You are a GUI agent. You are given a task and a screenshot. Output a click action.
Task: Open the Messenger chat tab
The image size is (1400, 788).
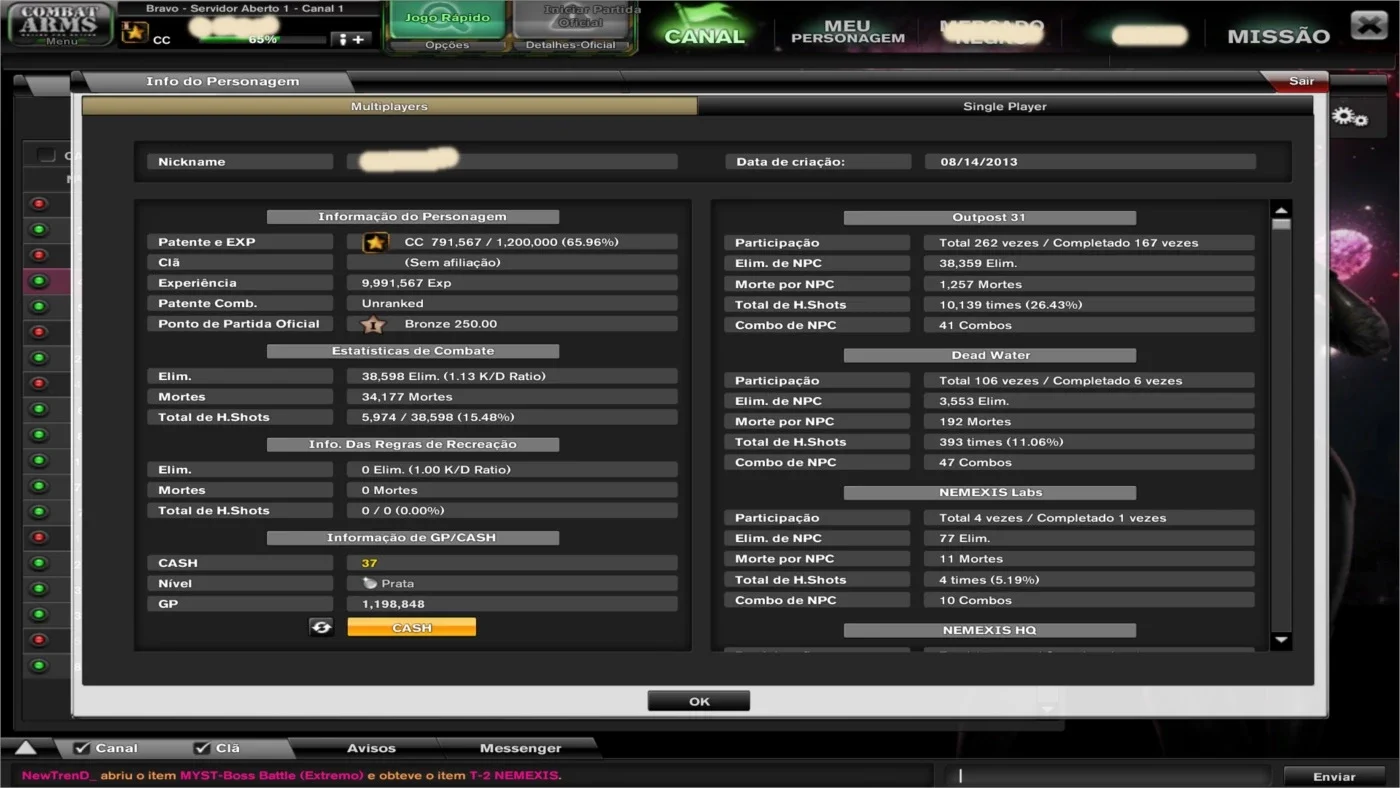point(520,748)
